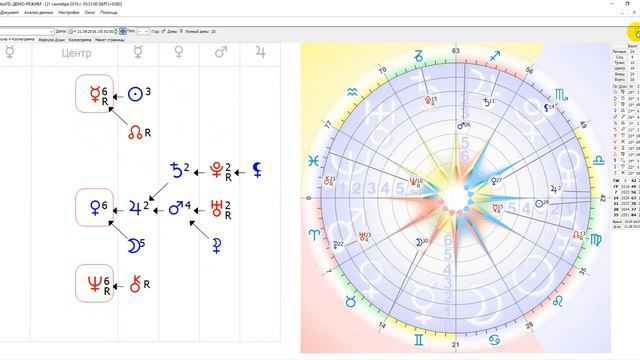Click the Ceres symbol in the formula
Image resolution: width=640 pixels, height=360 pixels.
[x=217, y=246]
